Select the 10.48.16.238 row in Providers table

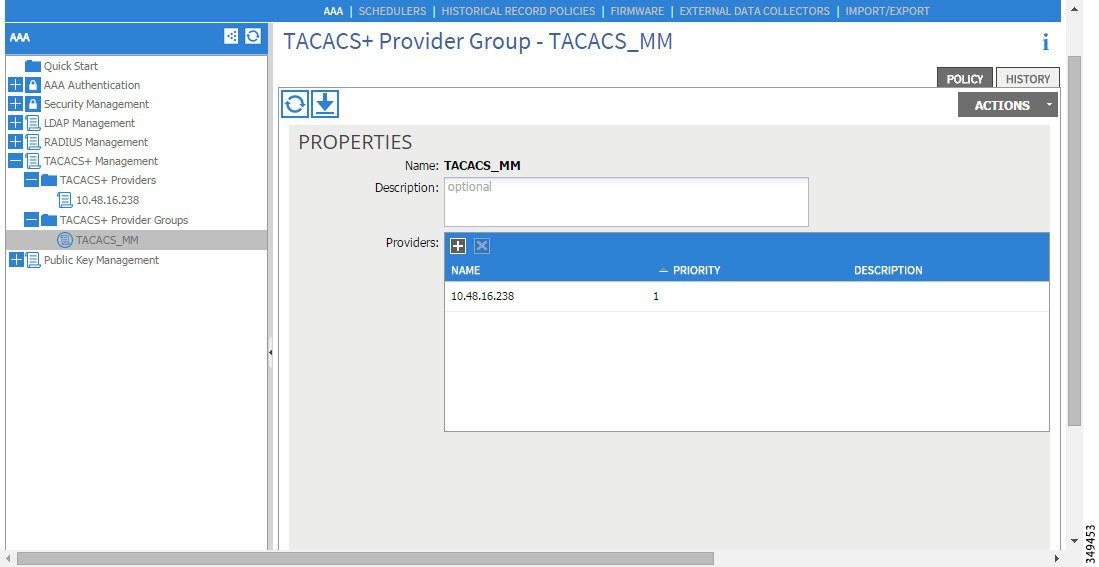pos(746,296)
